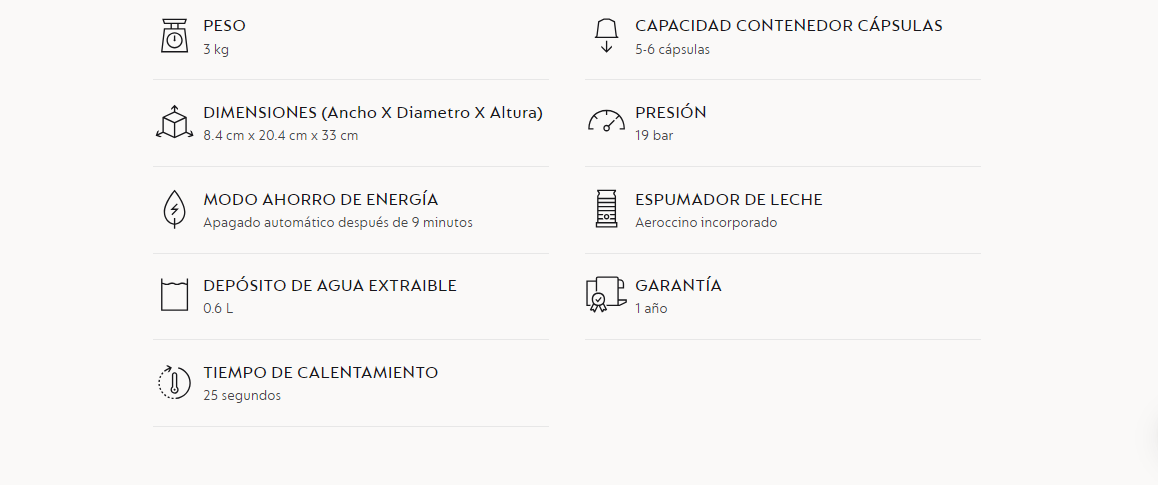The height and width of the screenshot is (485, 1158).
Task: Click the PRESIÓN heading
Action: coord(671,113)
